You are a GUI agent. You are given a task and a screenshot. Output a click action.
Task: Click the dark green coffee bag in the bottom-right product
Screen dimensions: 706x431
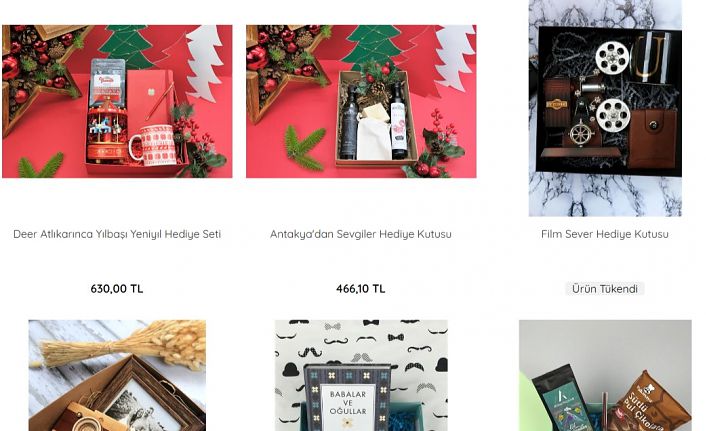point(564,401)
